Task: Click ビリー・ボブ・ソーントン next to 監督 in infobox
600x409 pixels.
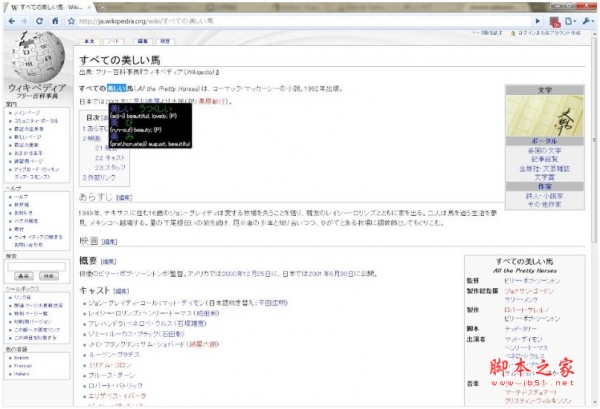Action: pos(532,281)
